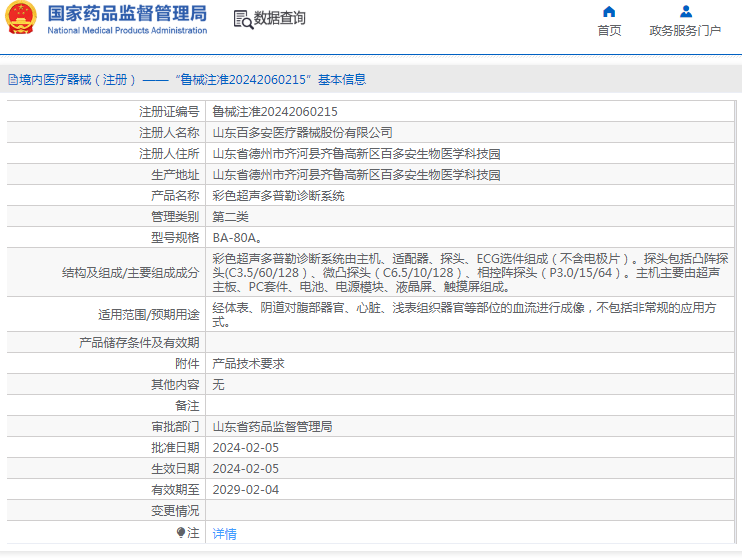742x558 pixels.
Task: Click the 注册人名称 row label
Action: (169, 133)
